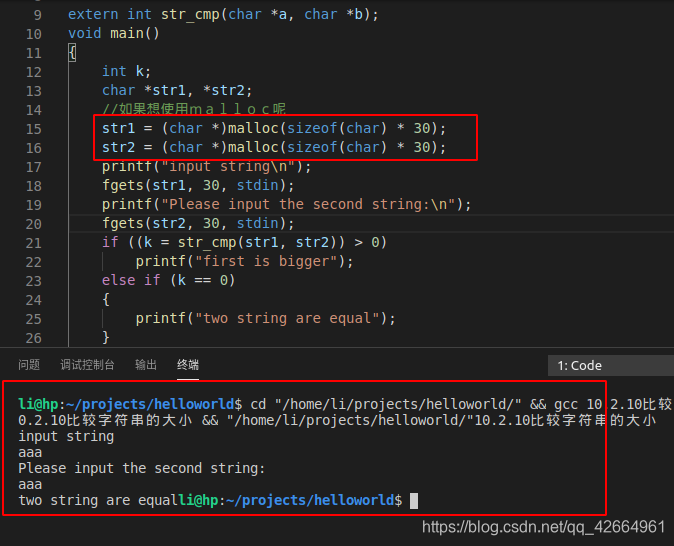The image size is (674, 546).
Task: Switch to the 问题 panel tab
Action: tap(29, 365)
